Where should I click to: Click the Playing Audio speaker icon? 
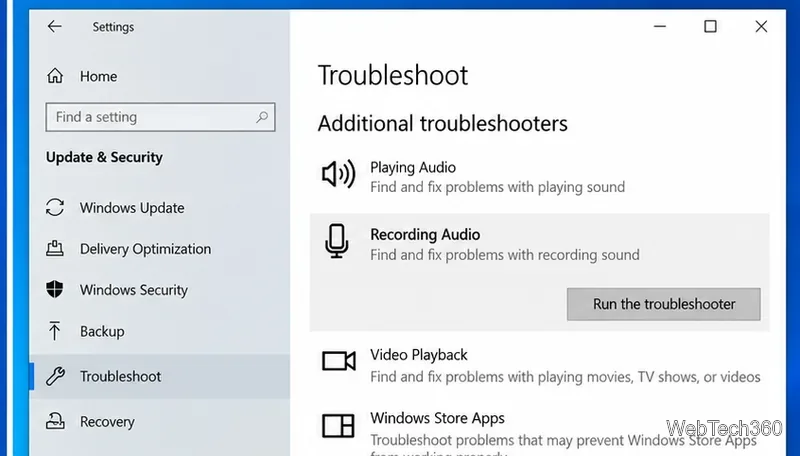pyautogui.click(x=338, y=174)
